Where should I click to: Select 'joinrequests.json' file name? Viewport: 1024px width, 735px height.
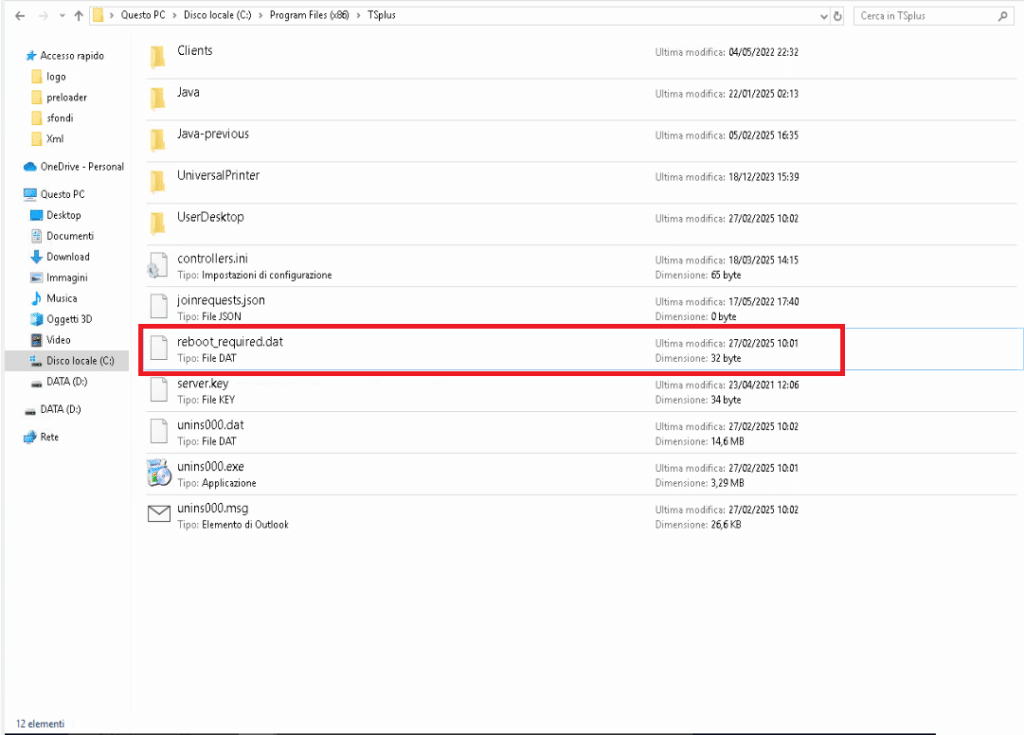click(221, 300)
